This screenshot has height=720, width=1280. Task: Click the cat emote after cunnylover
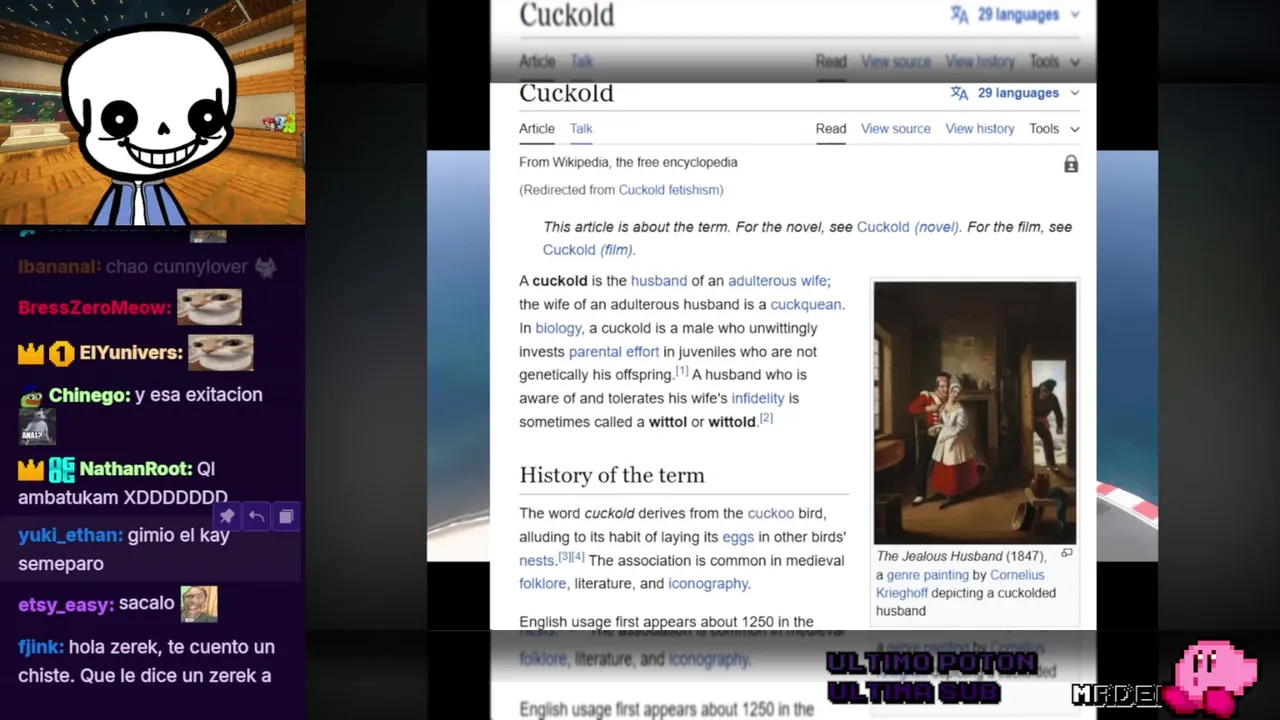pyautogui.click(x=265, y=267)
